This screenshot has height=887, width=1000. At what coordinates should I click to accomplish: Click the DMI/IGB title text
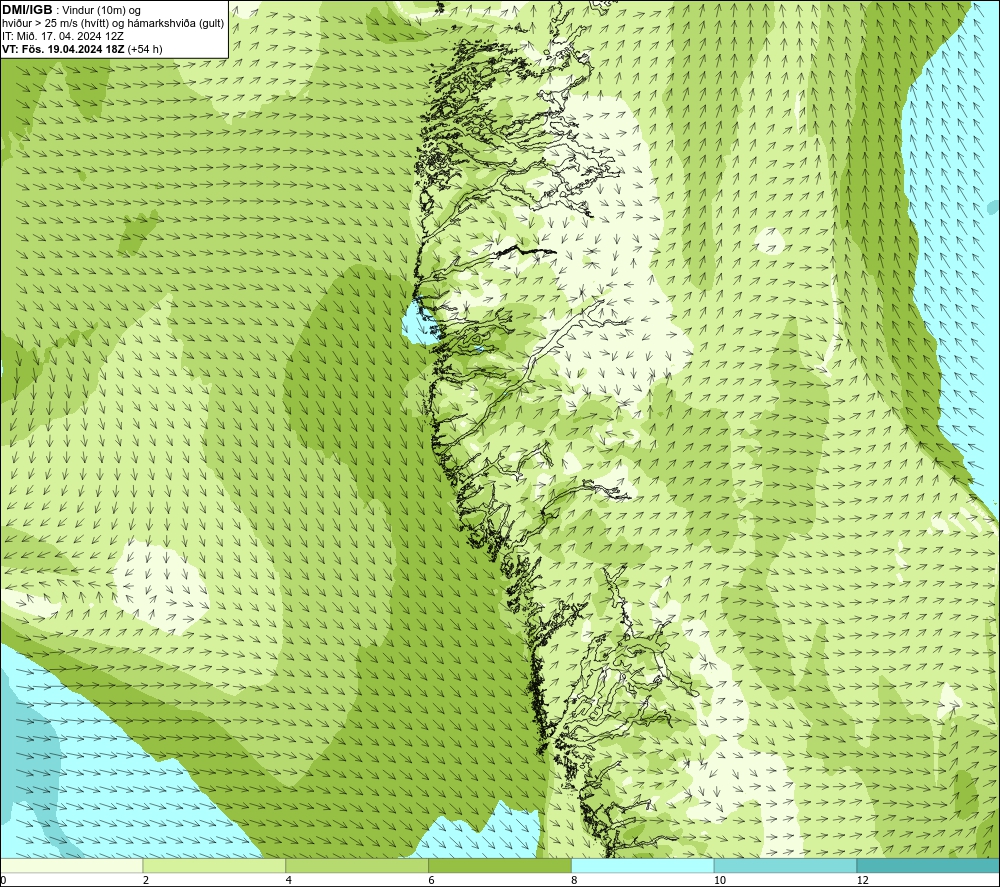pyautogui.click(x=27, y=10)
